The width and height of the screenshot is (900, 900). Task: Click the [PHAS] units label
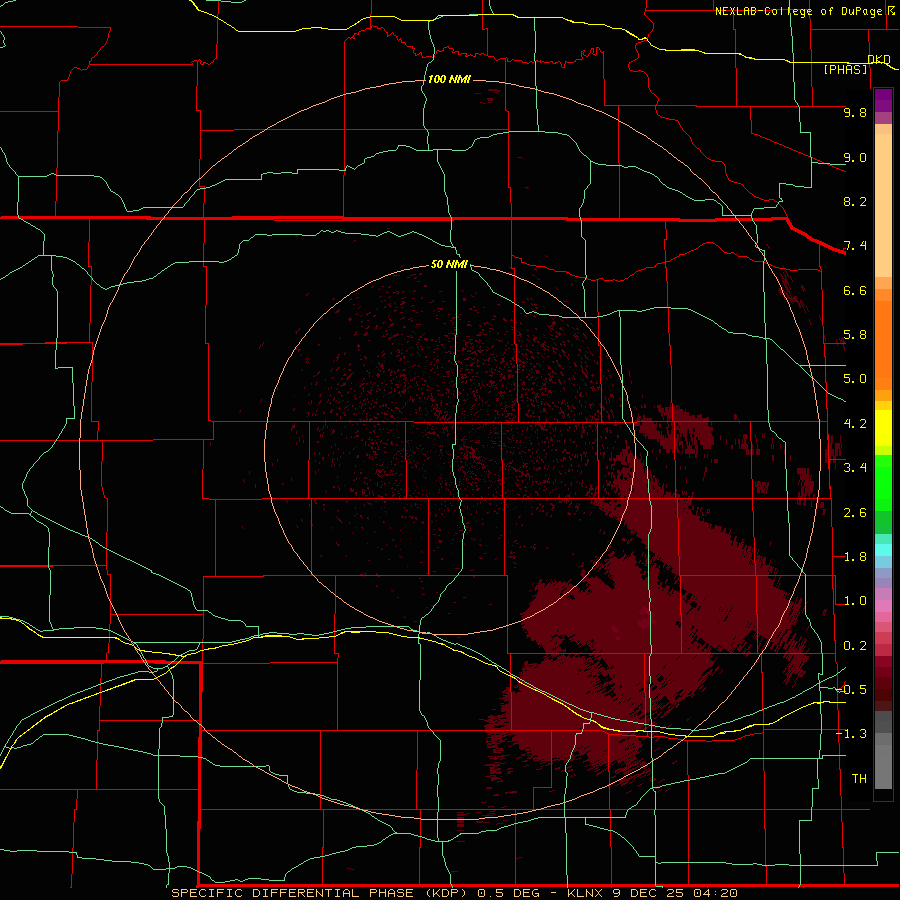click(x=845, y=70)
